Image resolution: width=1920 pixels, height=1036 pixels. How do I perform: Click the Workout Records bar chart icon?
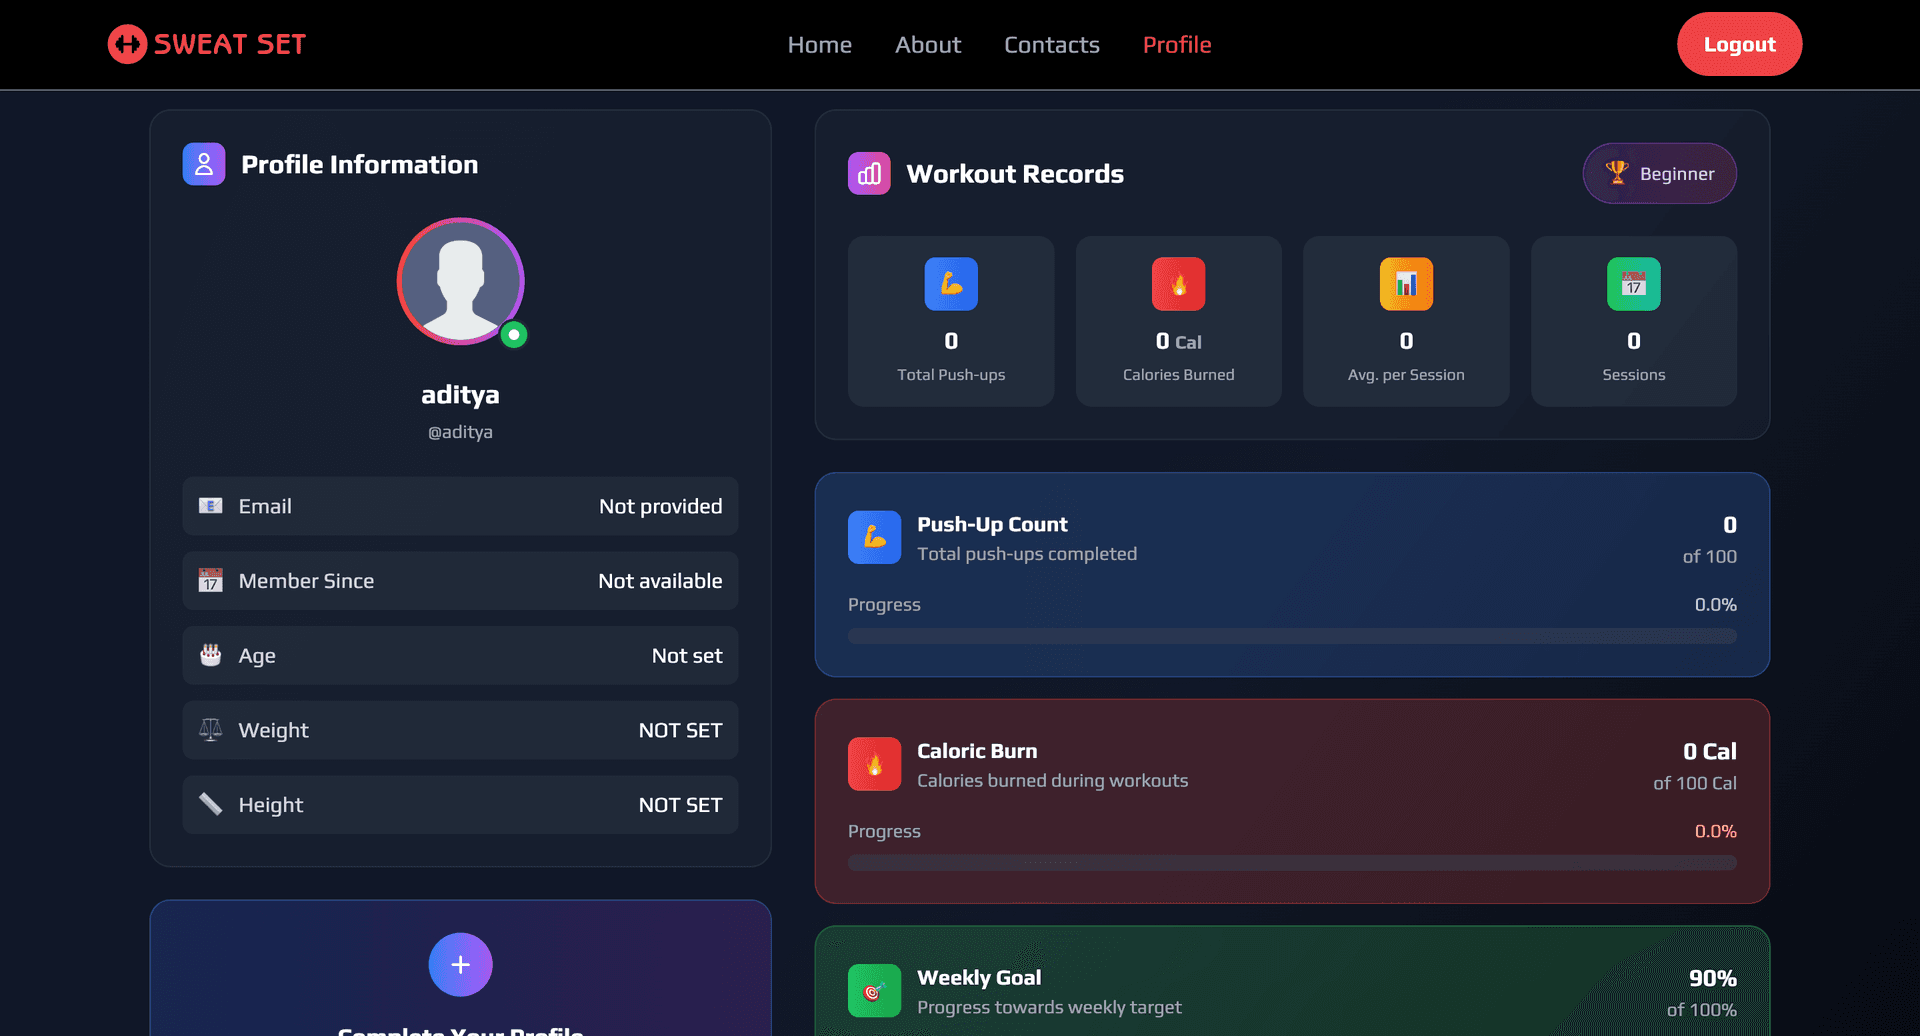869,174
